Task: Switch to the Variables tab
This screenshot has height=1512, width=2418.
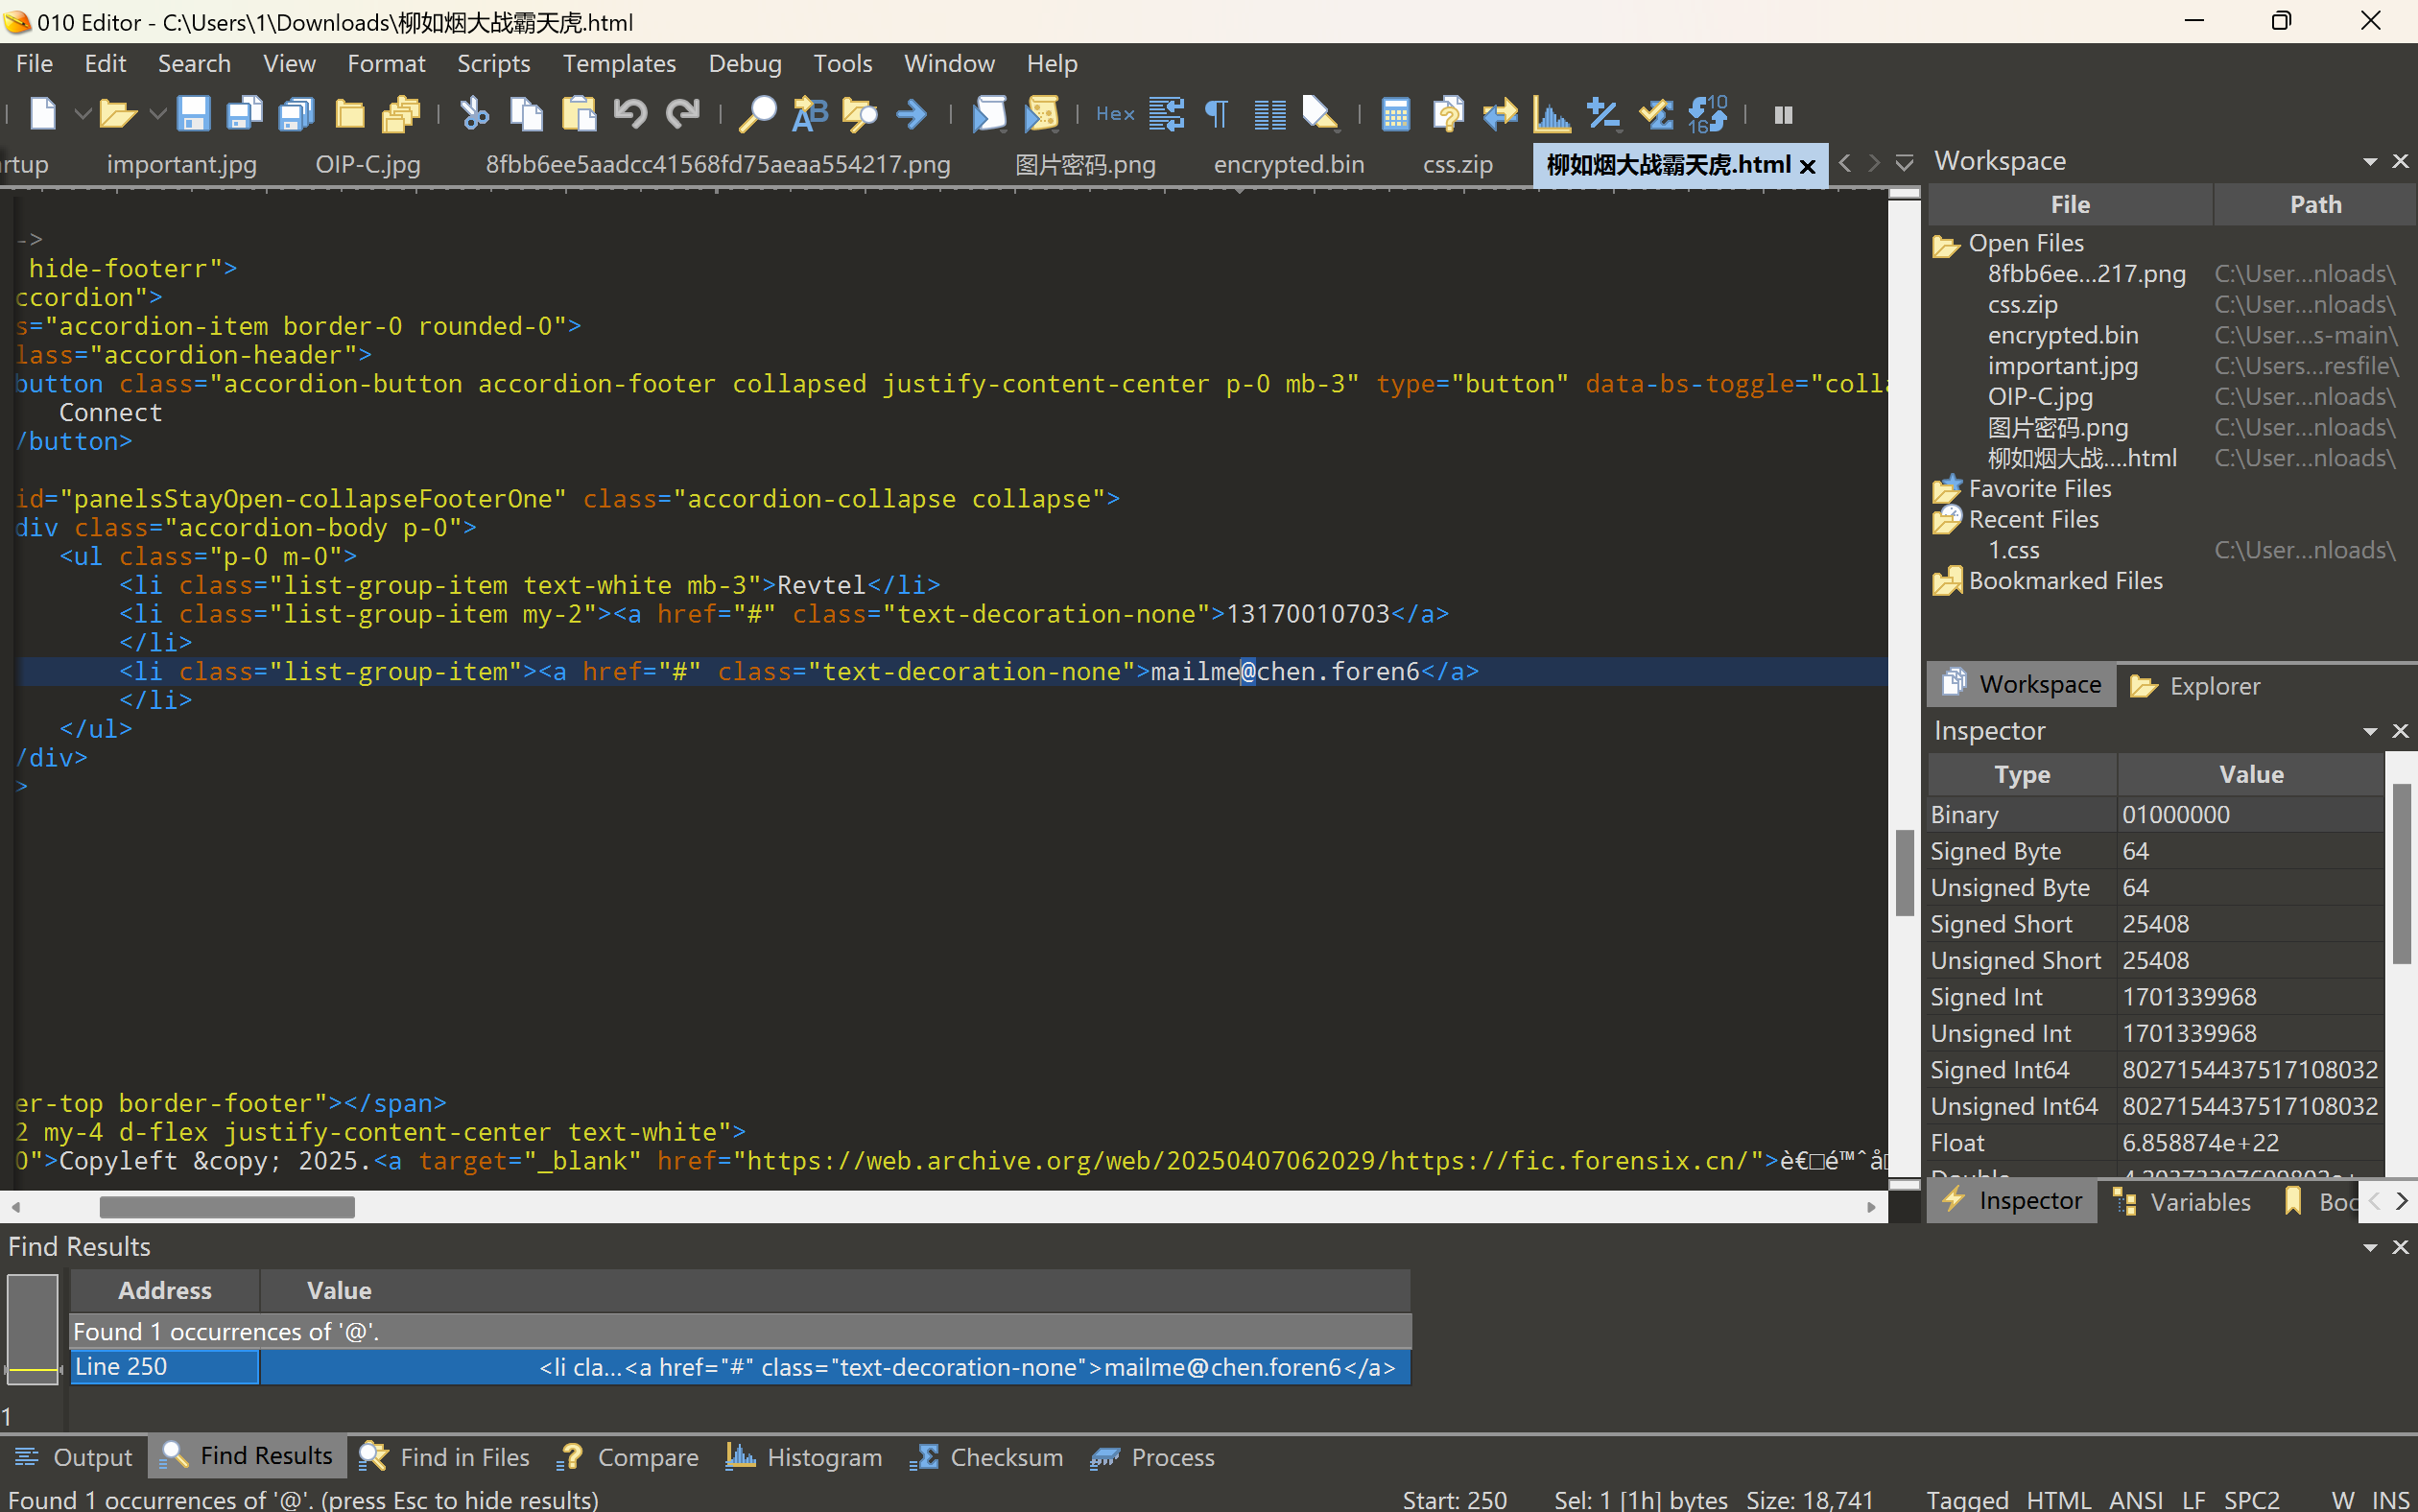Action: pos(2184,1202)
